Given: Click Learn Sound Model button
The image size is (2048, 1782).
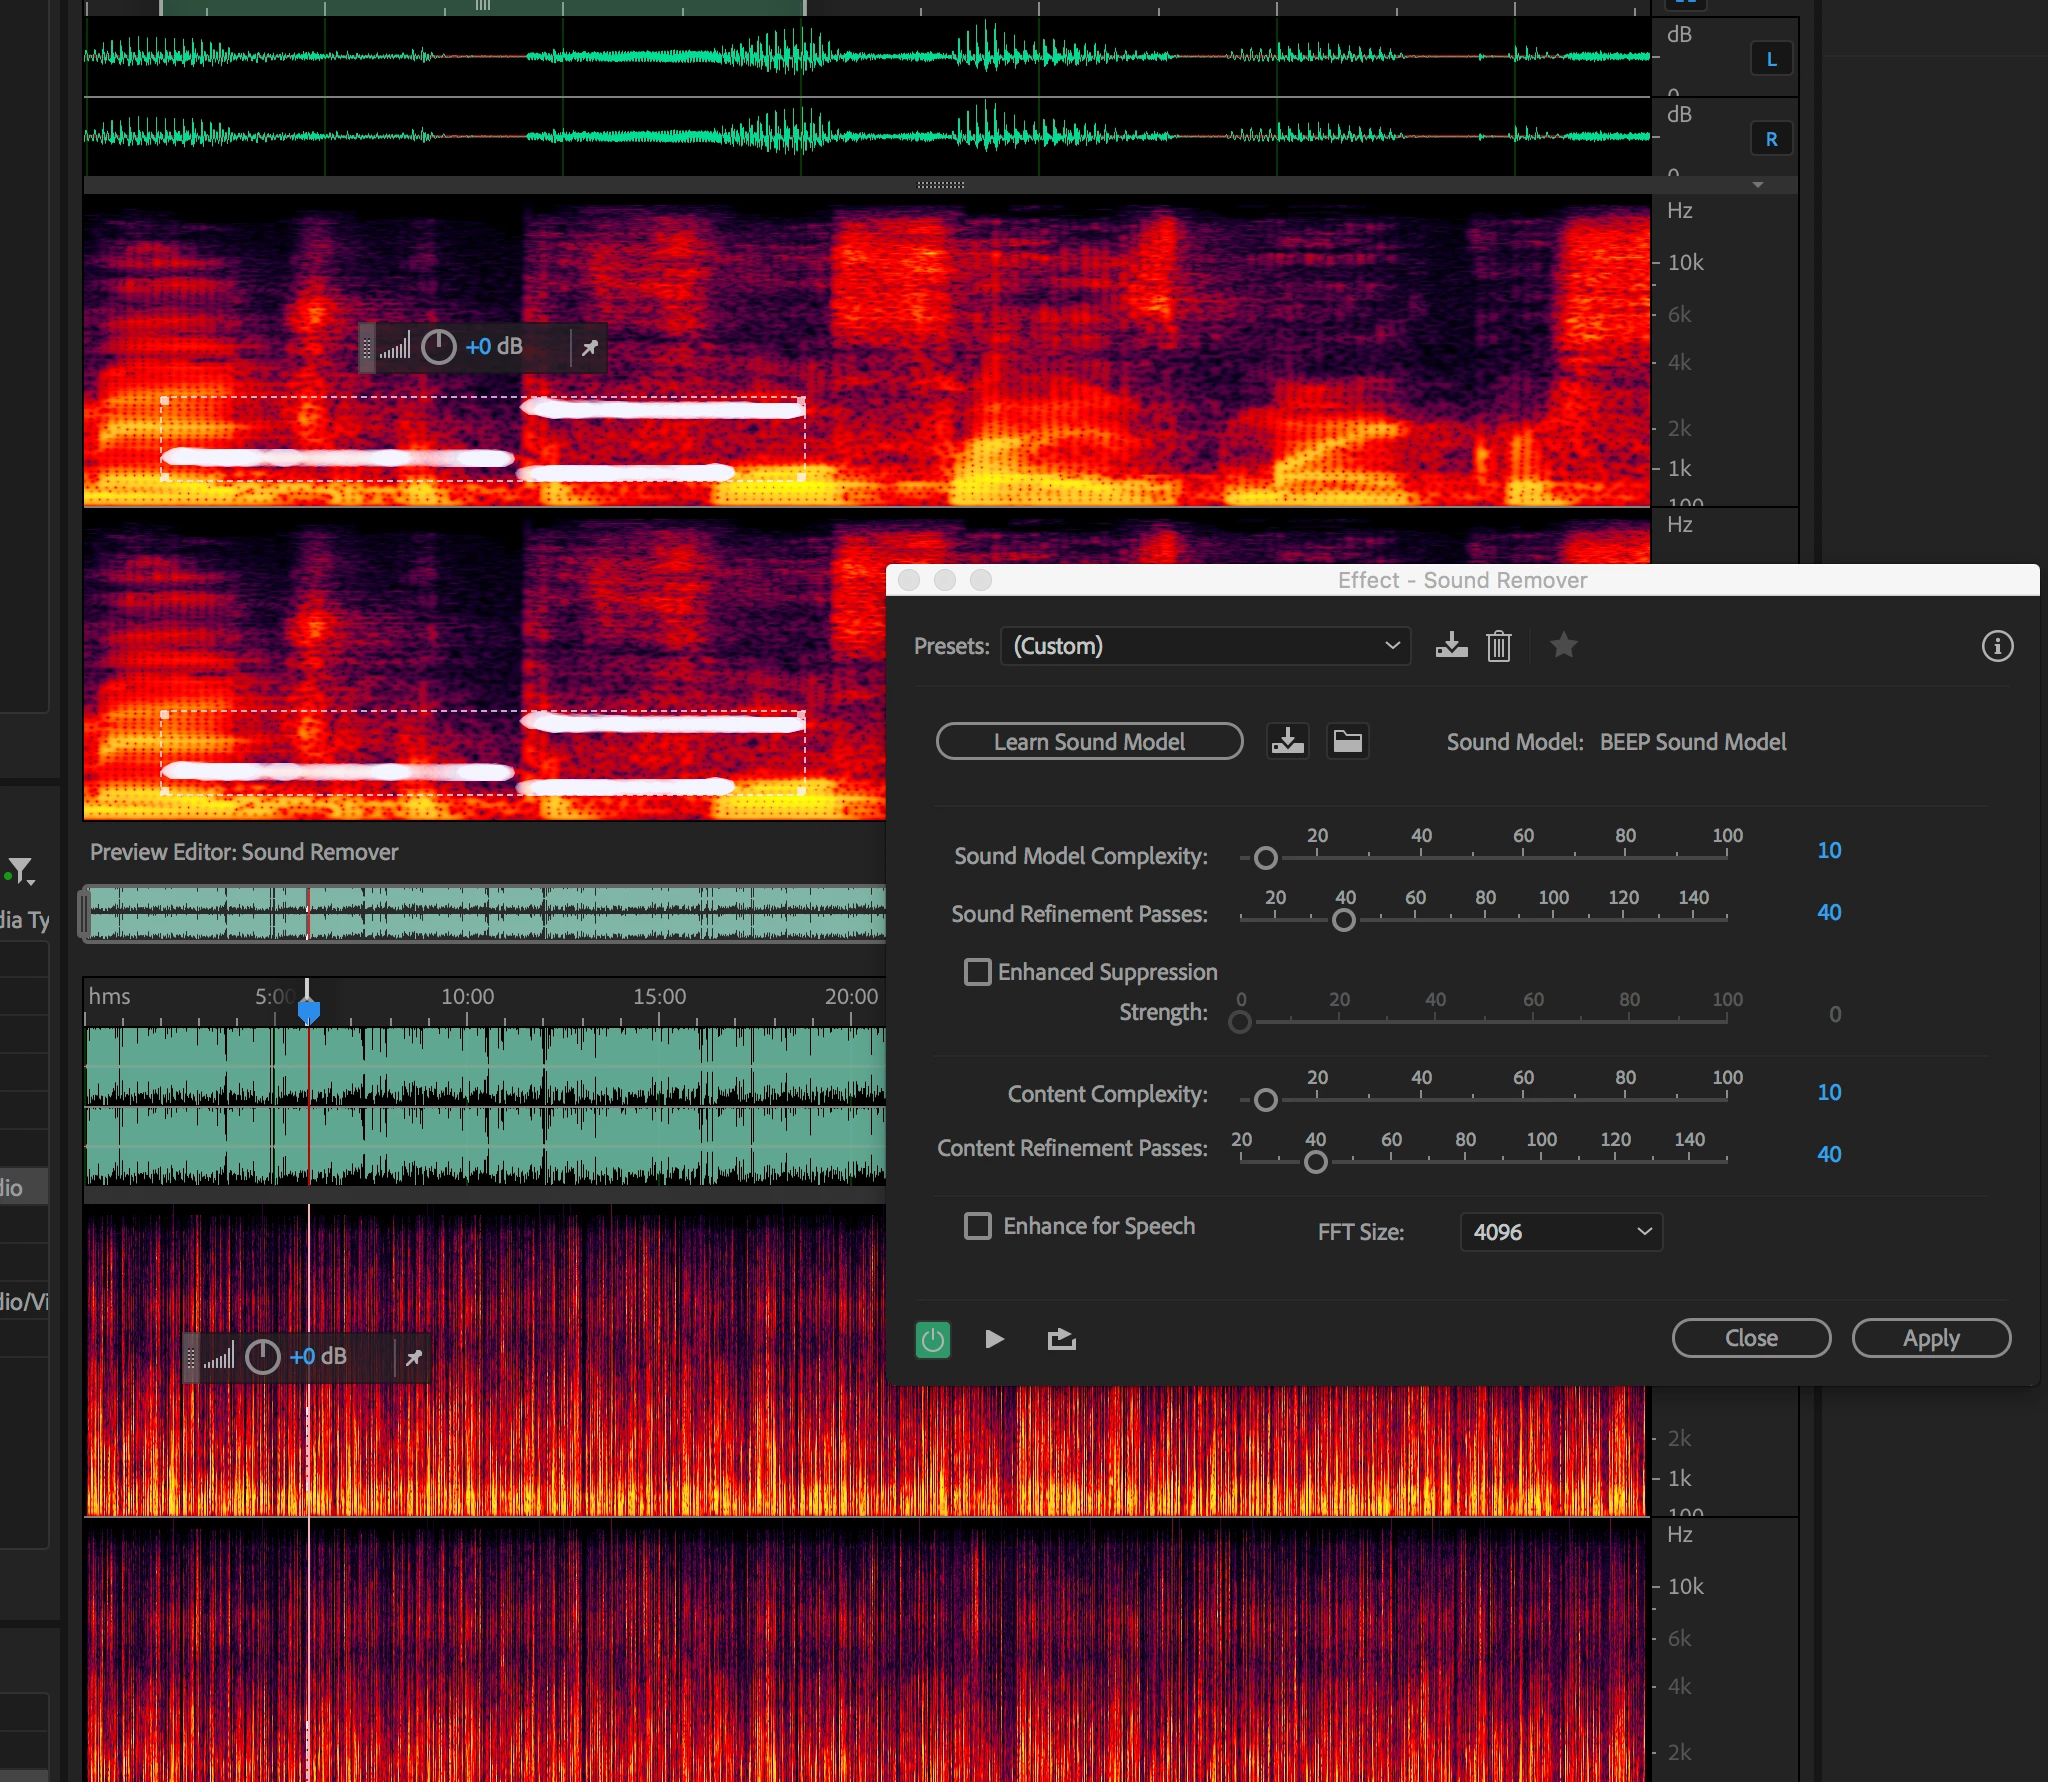Looking at the screenshot, I should point(1089,741).
